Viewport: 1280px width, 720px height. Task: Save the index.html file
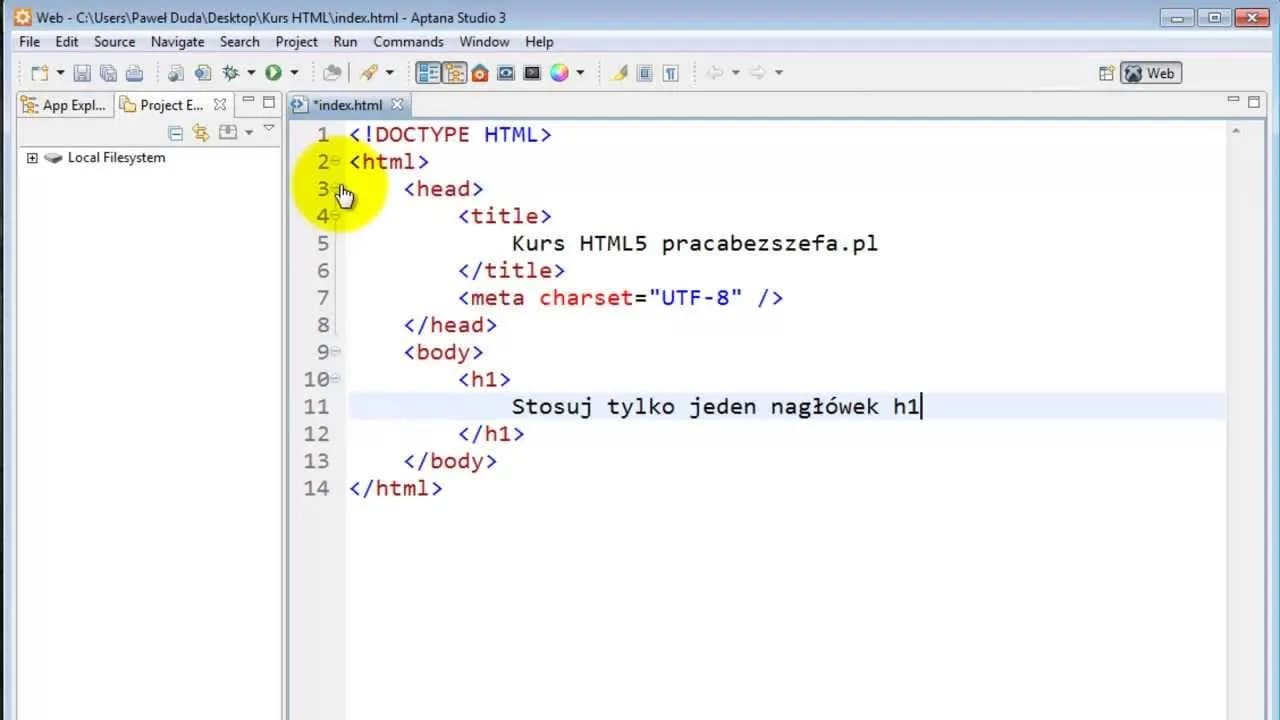click(84, 72)
